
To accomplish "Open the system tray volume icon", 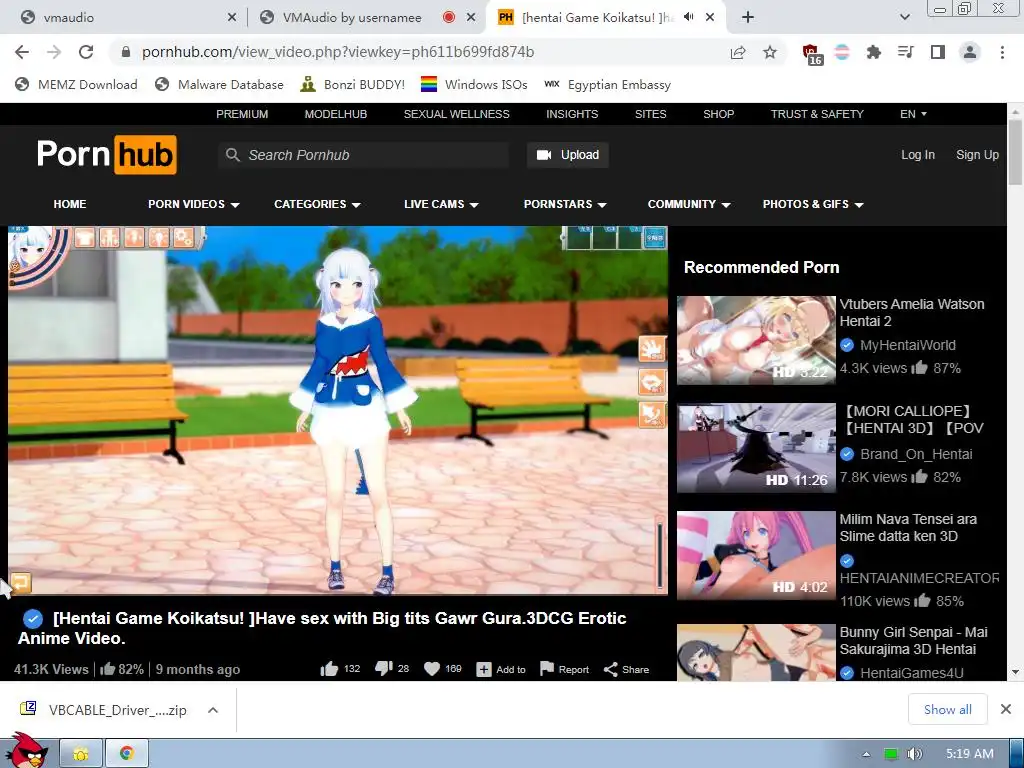I will pos(915,754).
